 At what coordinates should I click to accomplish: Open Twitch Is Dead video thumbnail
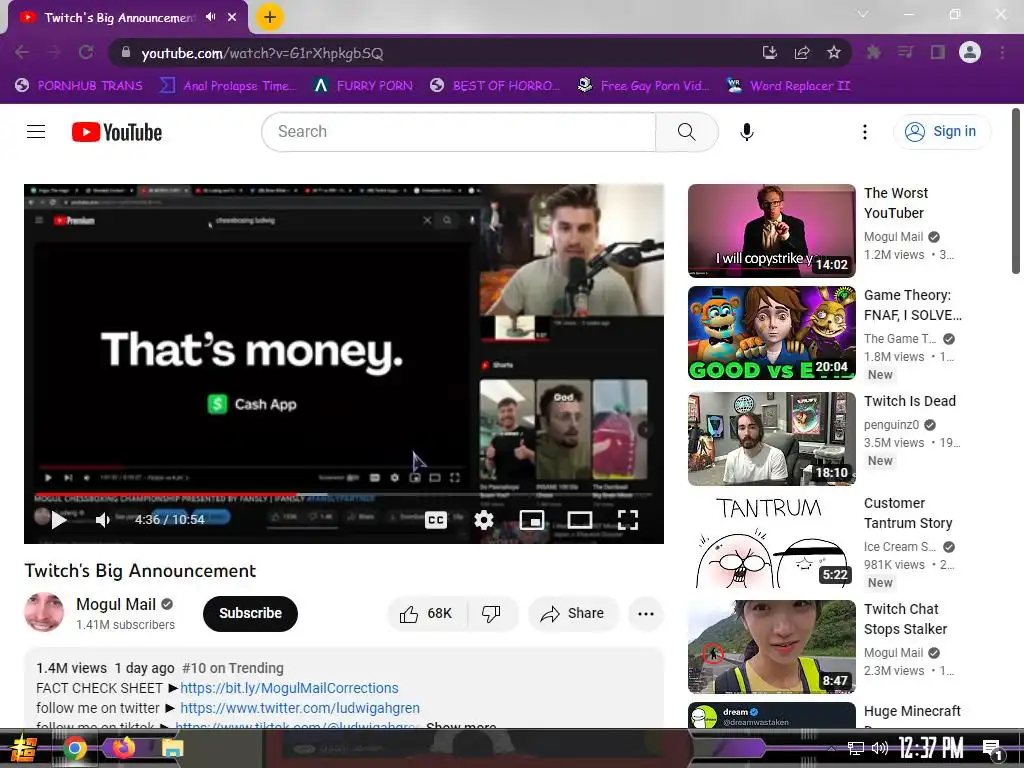[x=771, y=439]
